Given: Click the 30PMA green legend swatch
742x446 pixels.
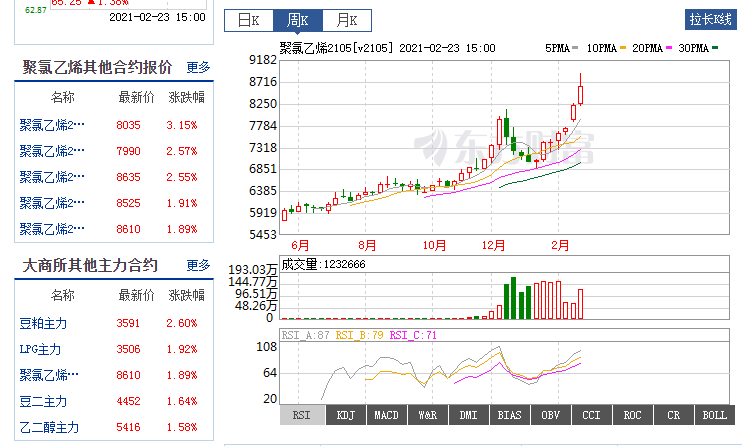Looking at the screenshot, I should [715, 48].
